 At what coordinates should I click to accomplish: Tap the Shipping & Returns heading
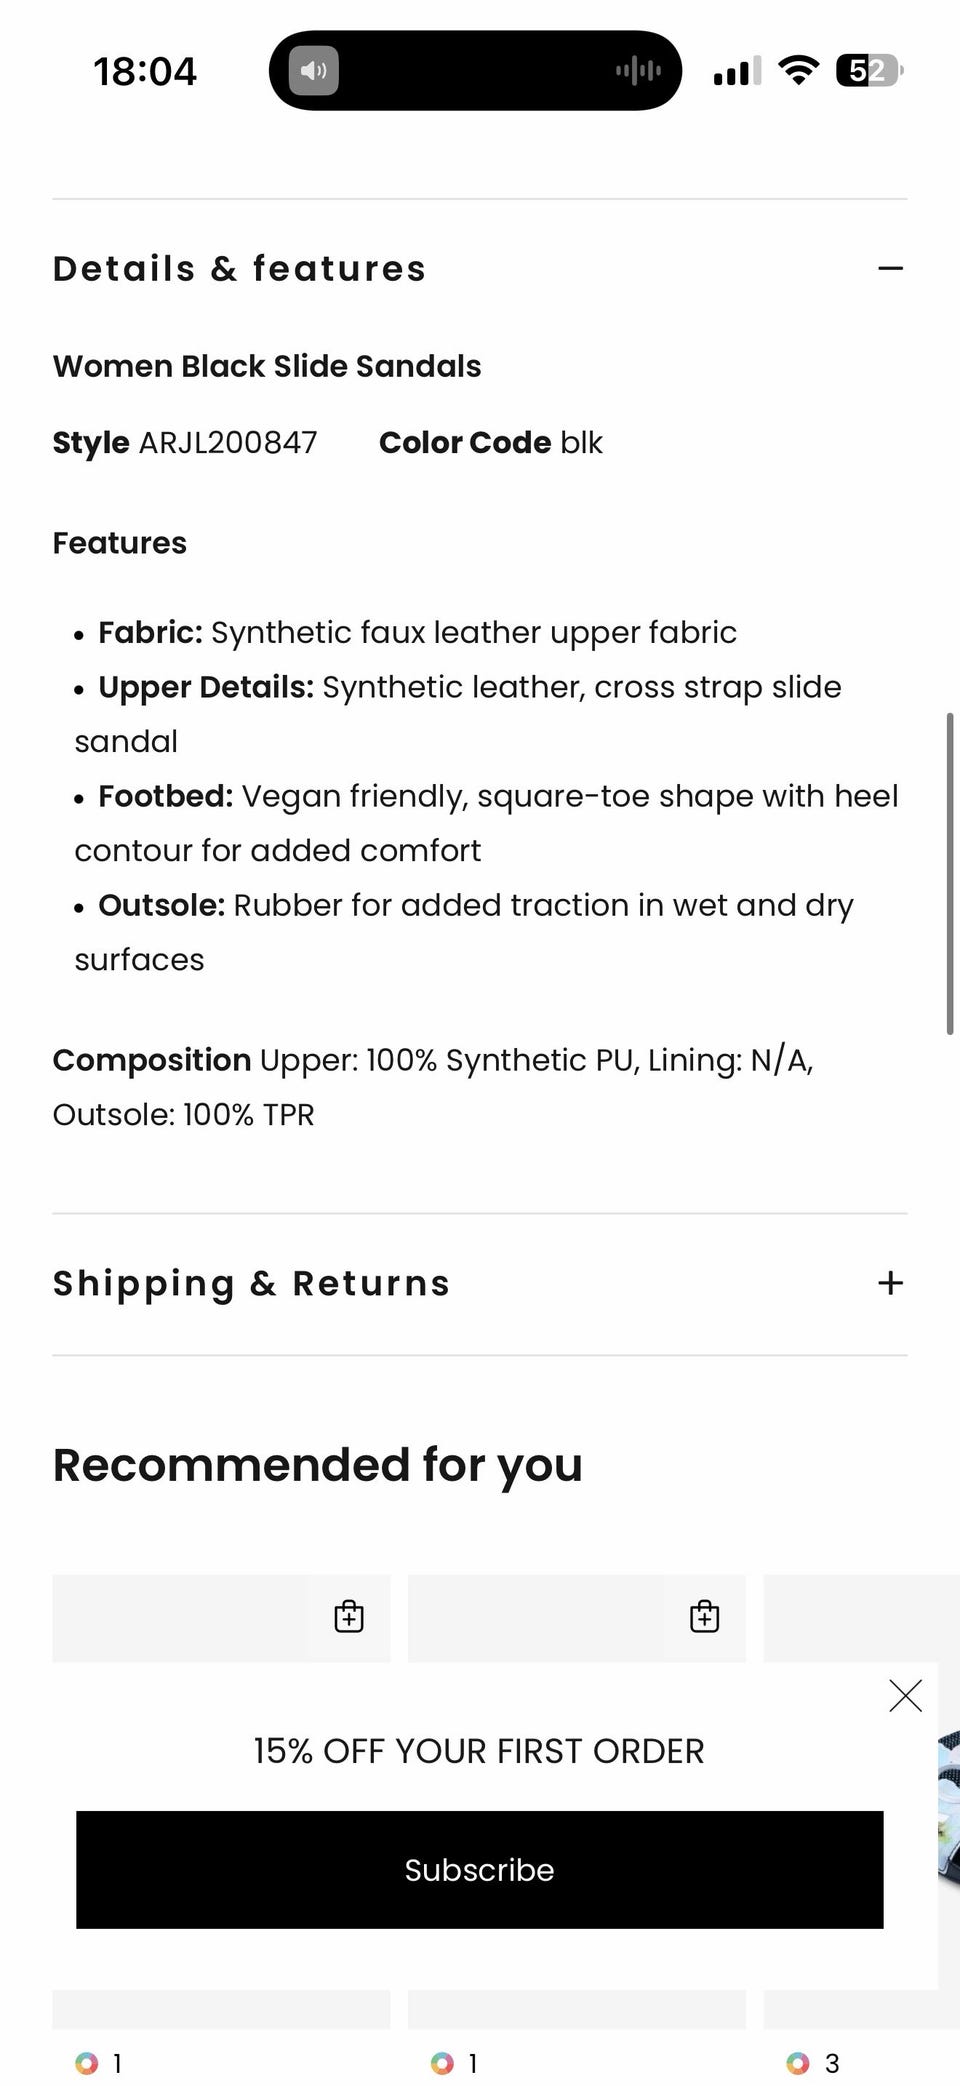click(x=251, y=1283)
